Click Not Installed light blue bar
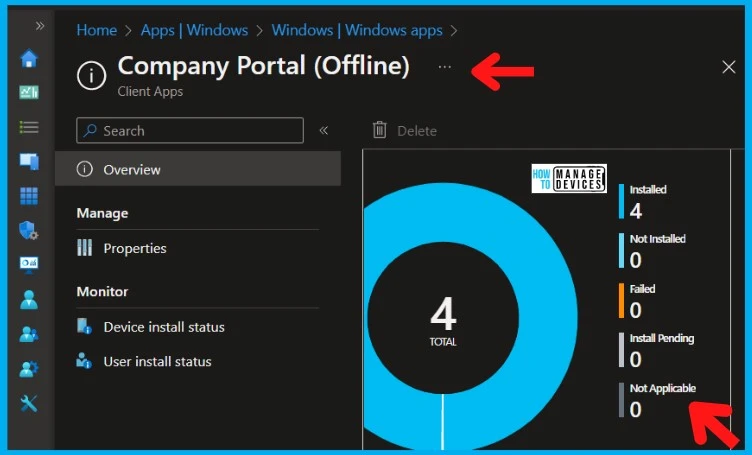This screenshot has width=752, height=455. tap(622, 251)
